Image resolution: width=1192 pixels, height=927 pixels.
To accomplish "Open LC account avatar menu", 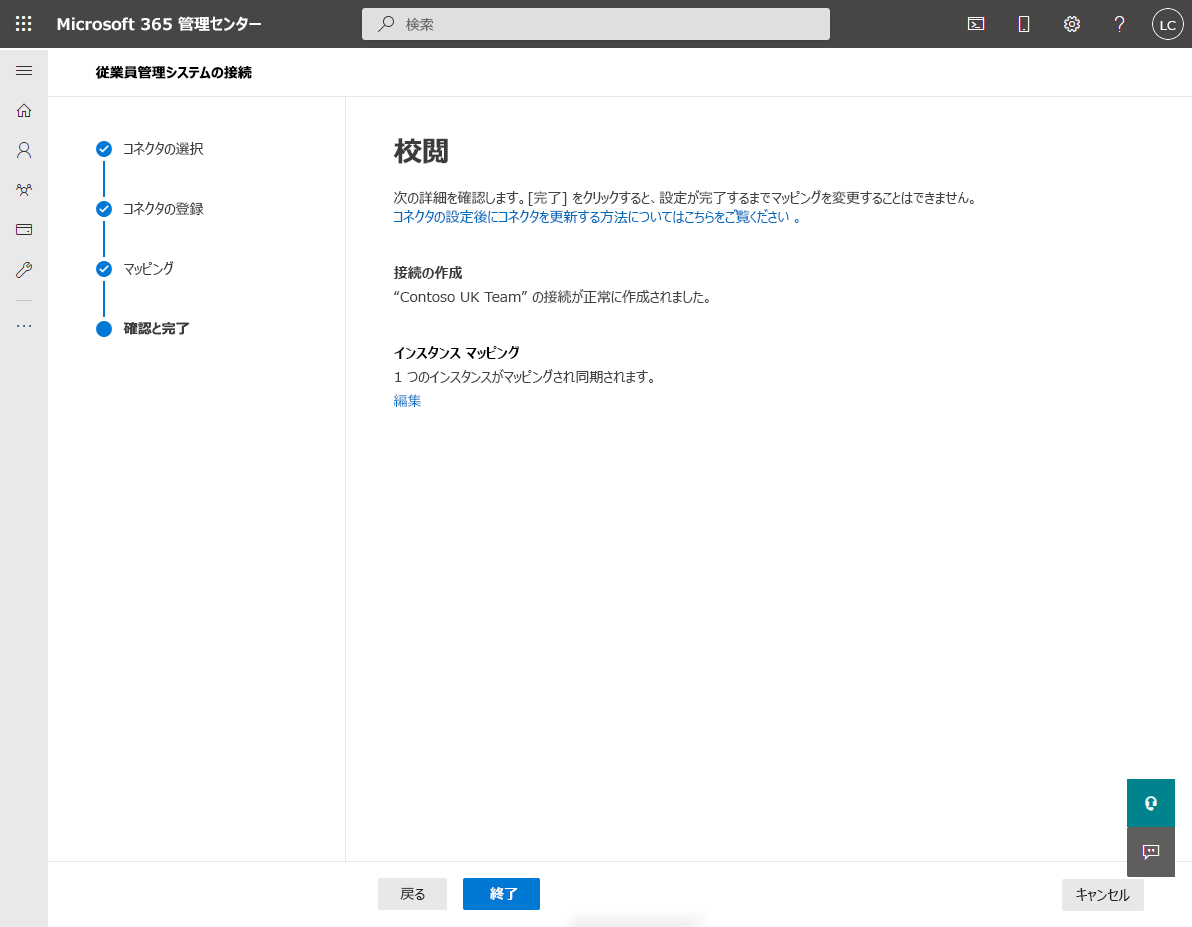I will point(1167,24).
